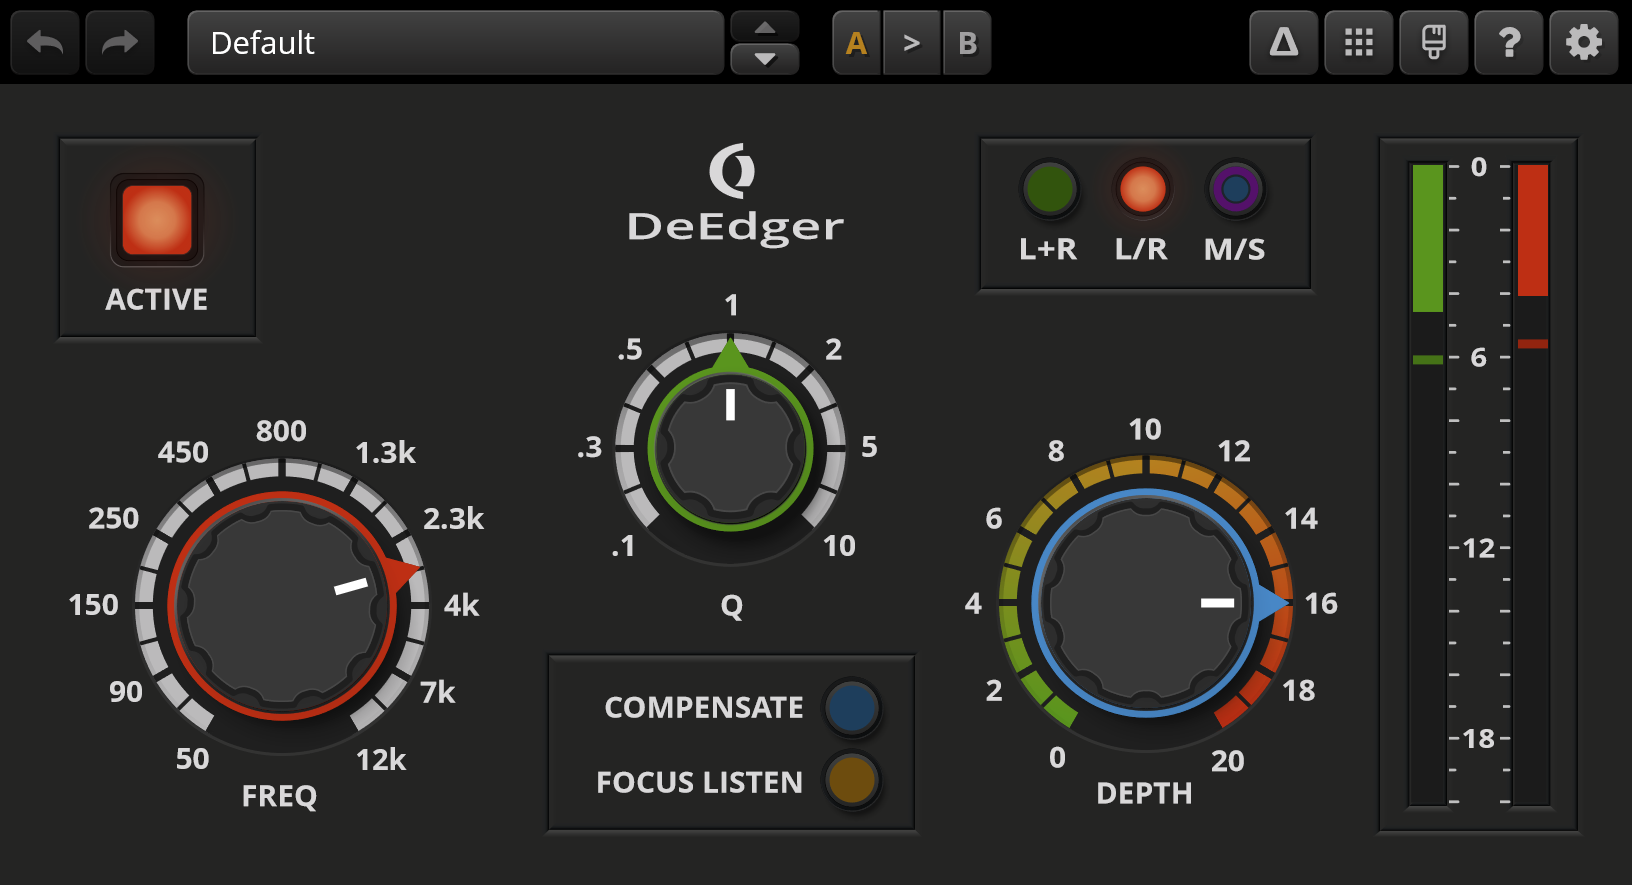Click the 0 label on DEPTH dial

click(x=1057, y=758)
